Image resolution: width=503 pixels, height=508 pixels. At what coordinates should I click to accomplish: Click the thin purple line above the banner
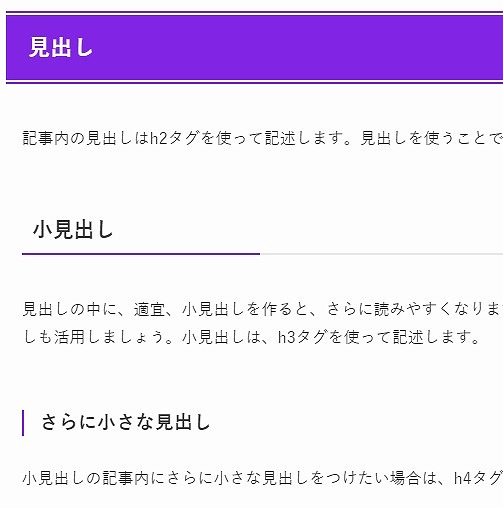pos(254,12)
